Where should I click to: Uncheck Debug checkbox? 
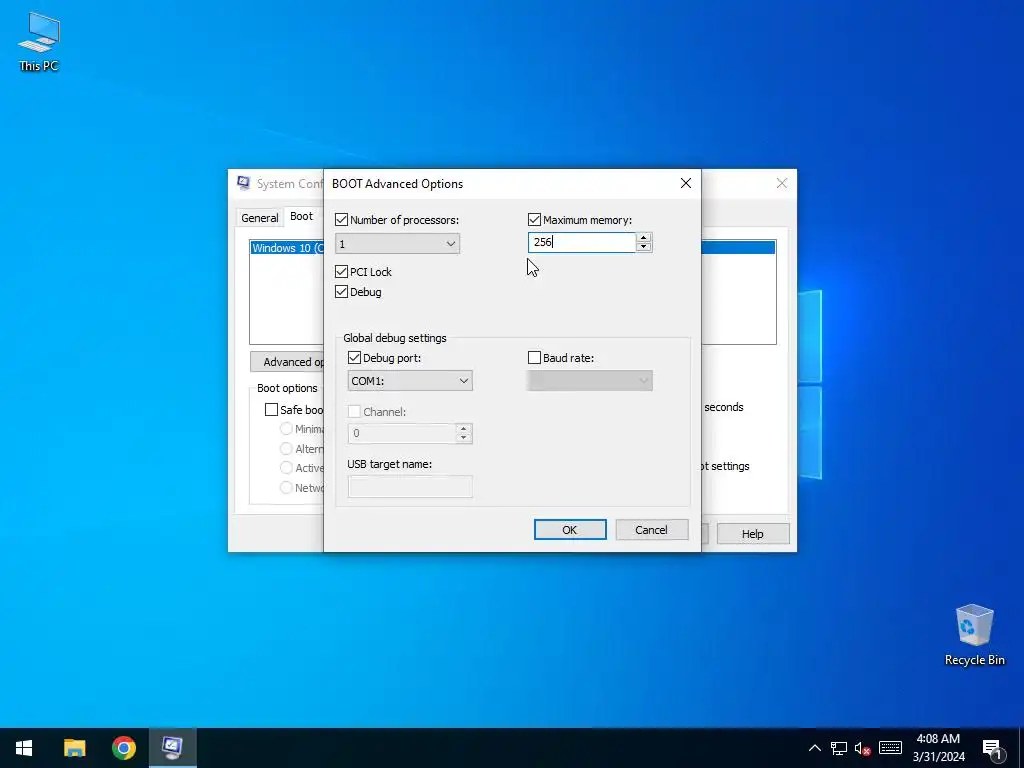coord(341,292)
